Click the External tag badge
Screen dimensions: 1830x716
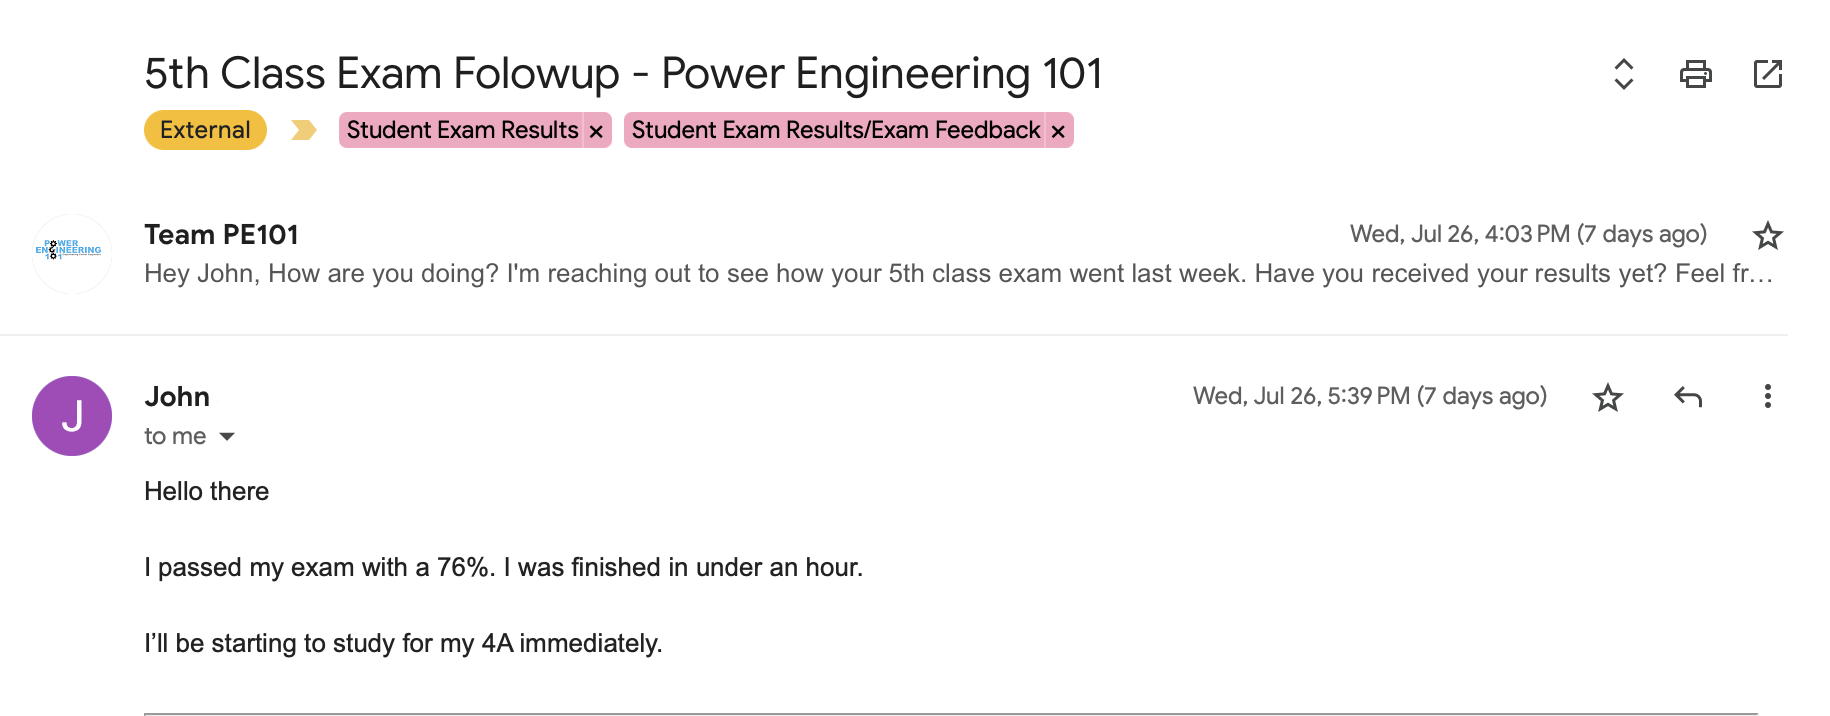click(205, 130)
